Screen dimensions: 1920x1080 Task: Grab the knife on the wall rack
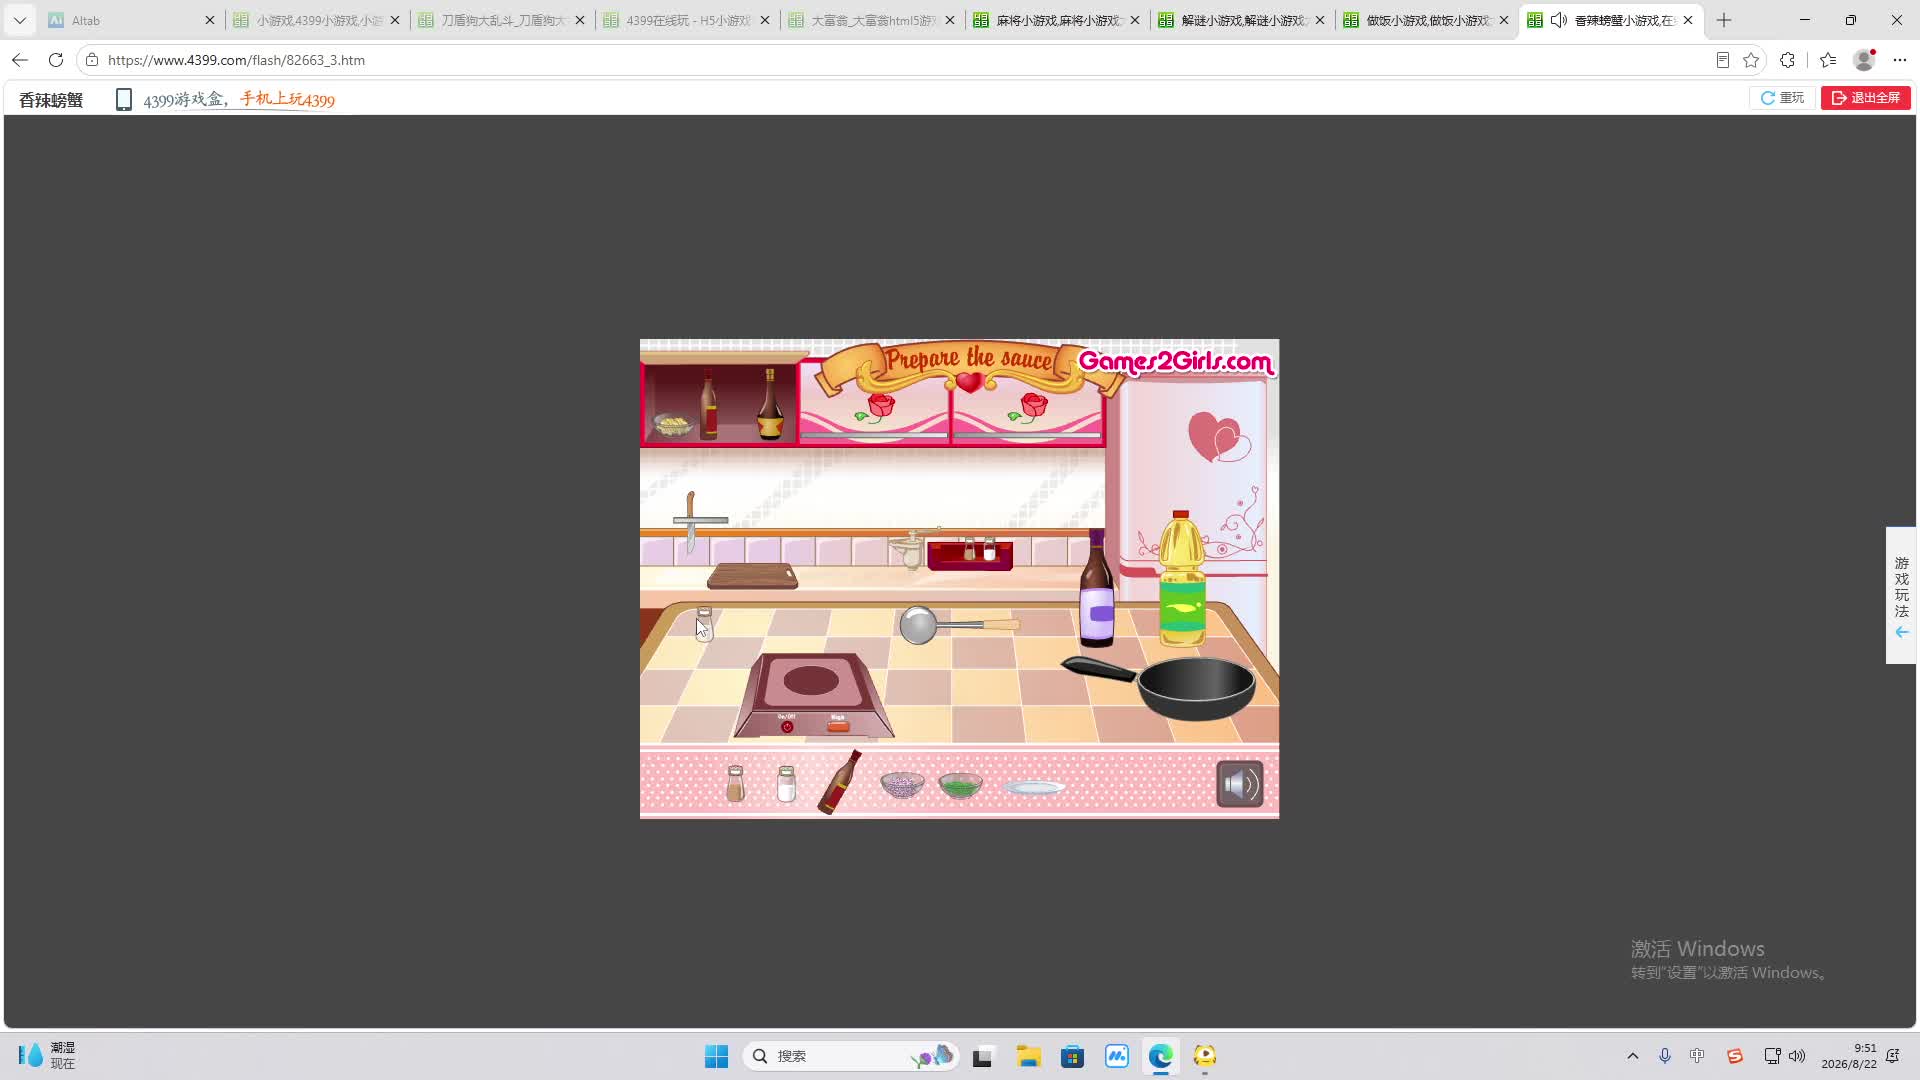pyautogui.click(x=691, y=522)
